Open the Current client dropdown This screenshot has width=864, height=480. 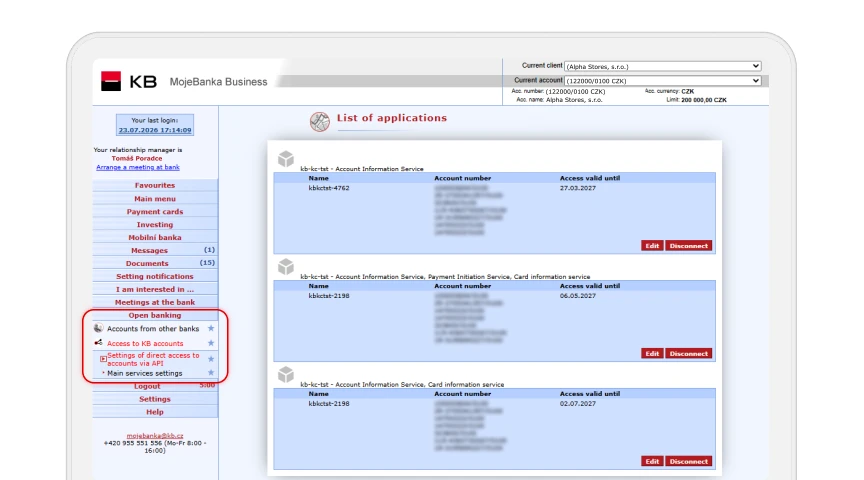pos(663,66)
